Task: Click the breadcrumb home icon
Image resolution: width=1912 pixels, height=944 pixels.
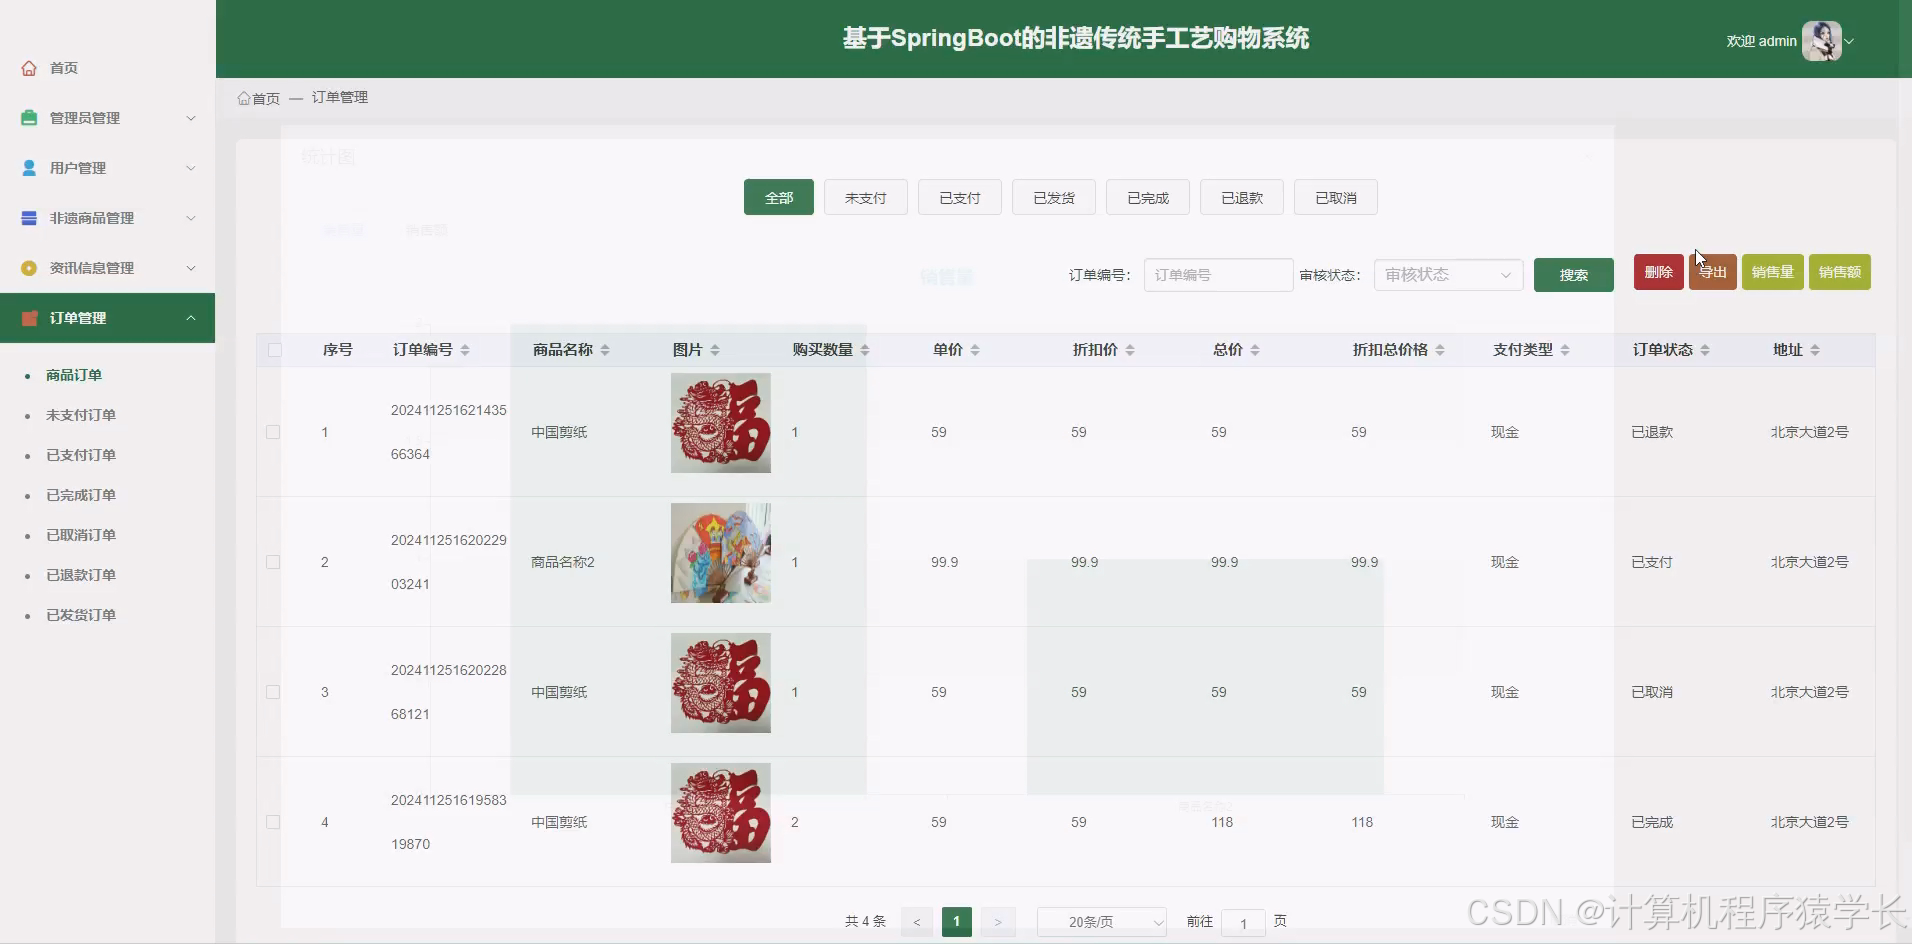Action: tap(245, 97)
